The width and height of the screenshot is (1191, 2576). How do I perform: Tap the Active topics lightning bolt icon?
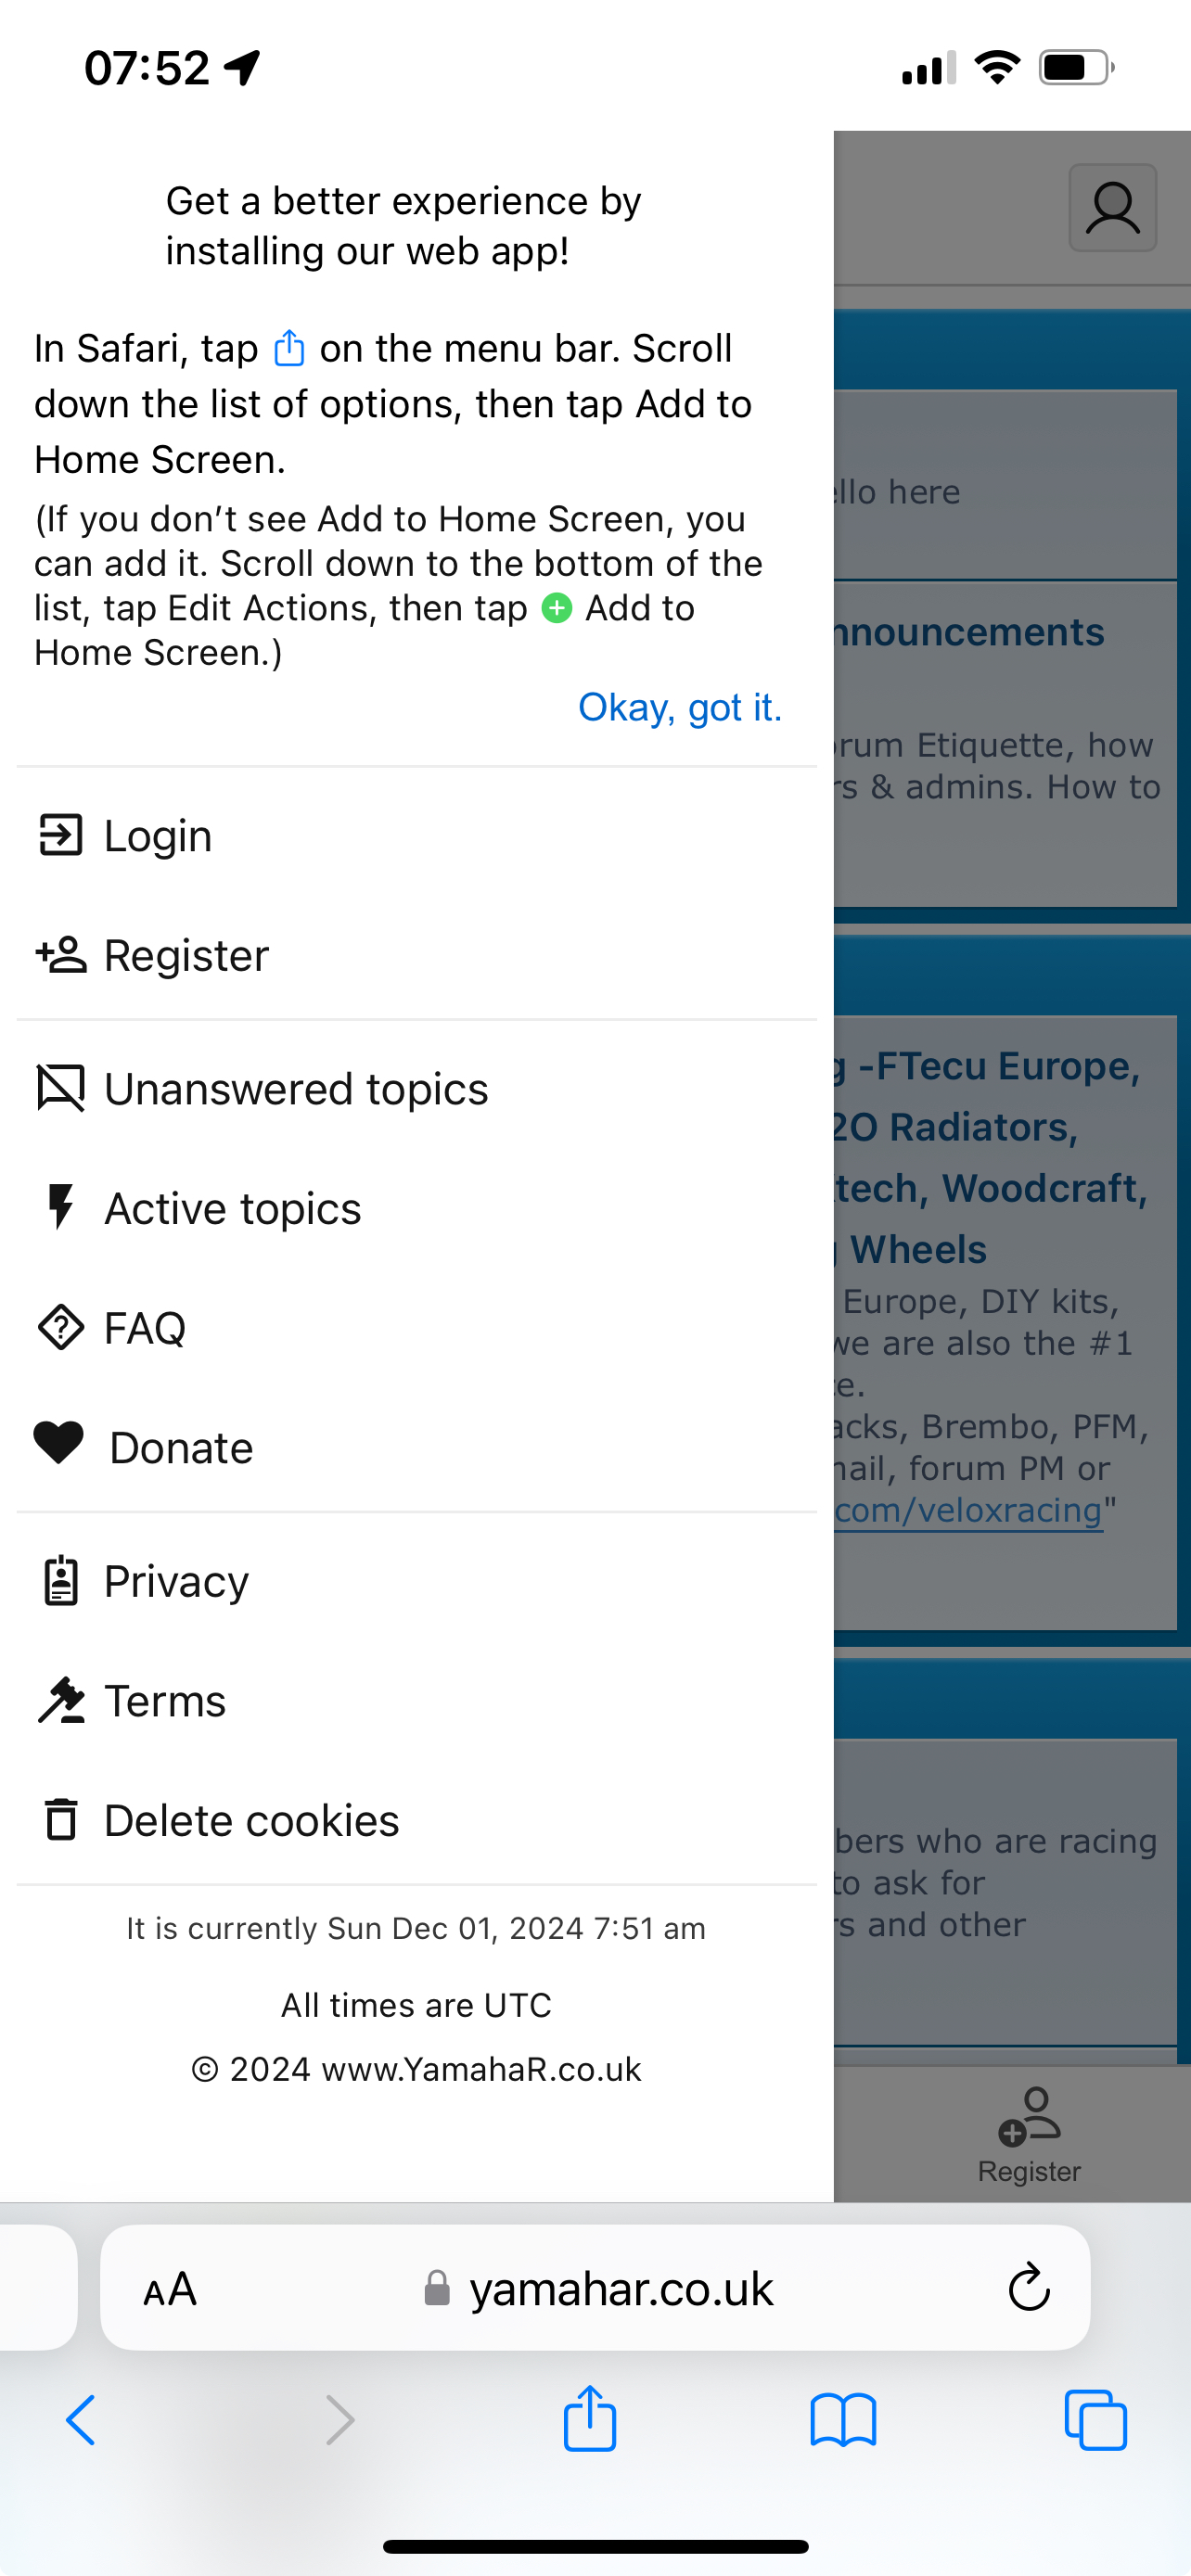tap(60, 1207)
